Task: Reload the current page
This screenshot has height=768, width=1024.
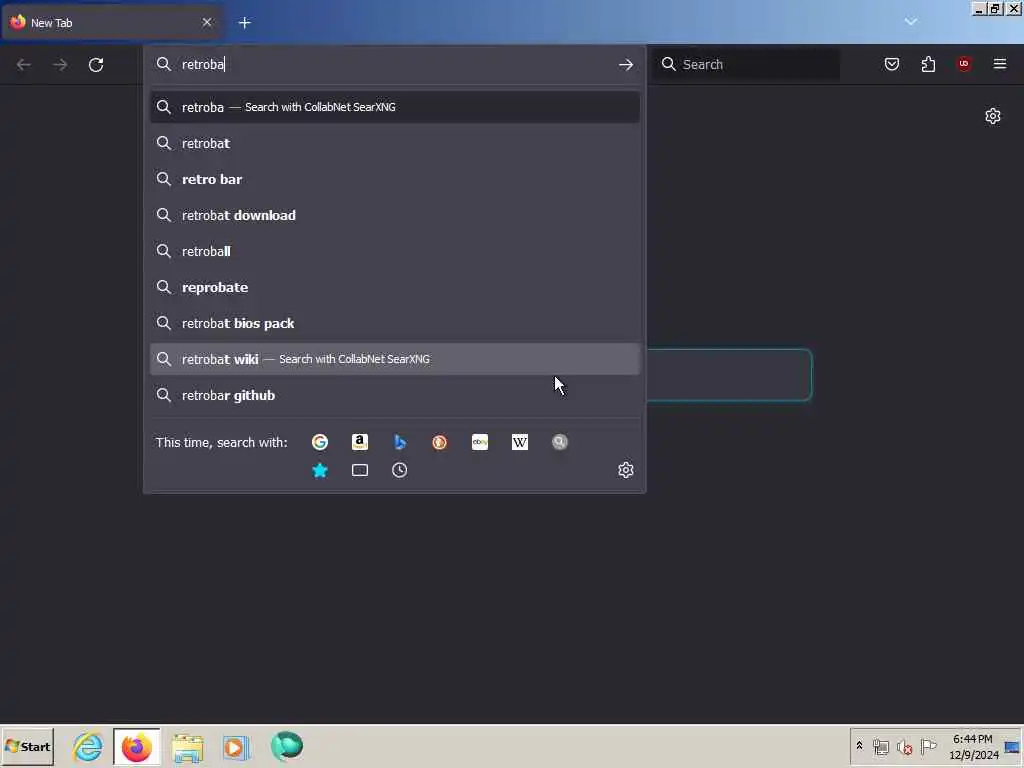Action: point(96,64)
